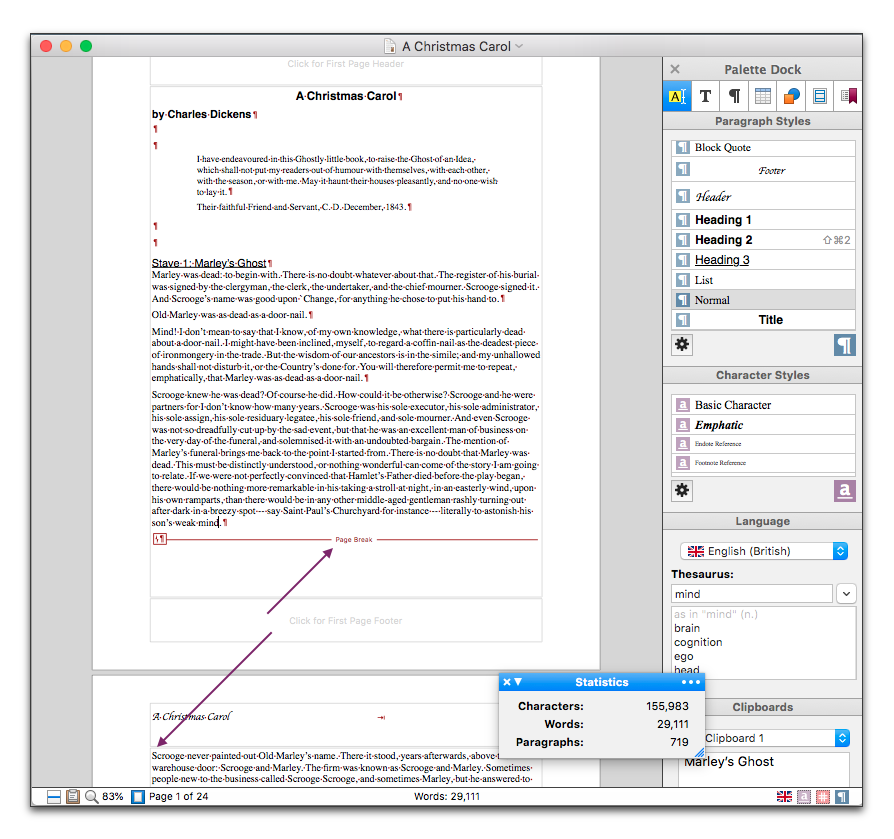Click the 'A Christmas Carol' document title text
The height and width of the screenshot is (839, 894).
point(346,96)
